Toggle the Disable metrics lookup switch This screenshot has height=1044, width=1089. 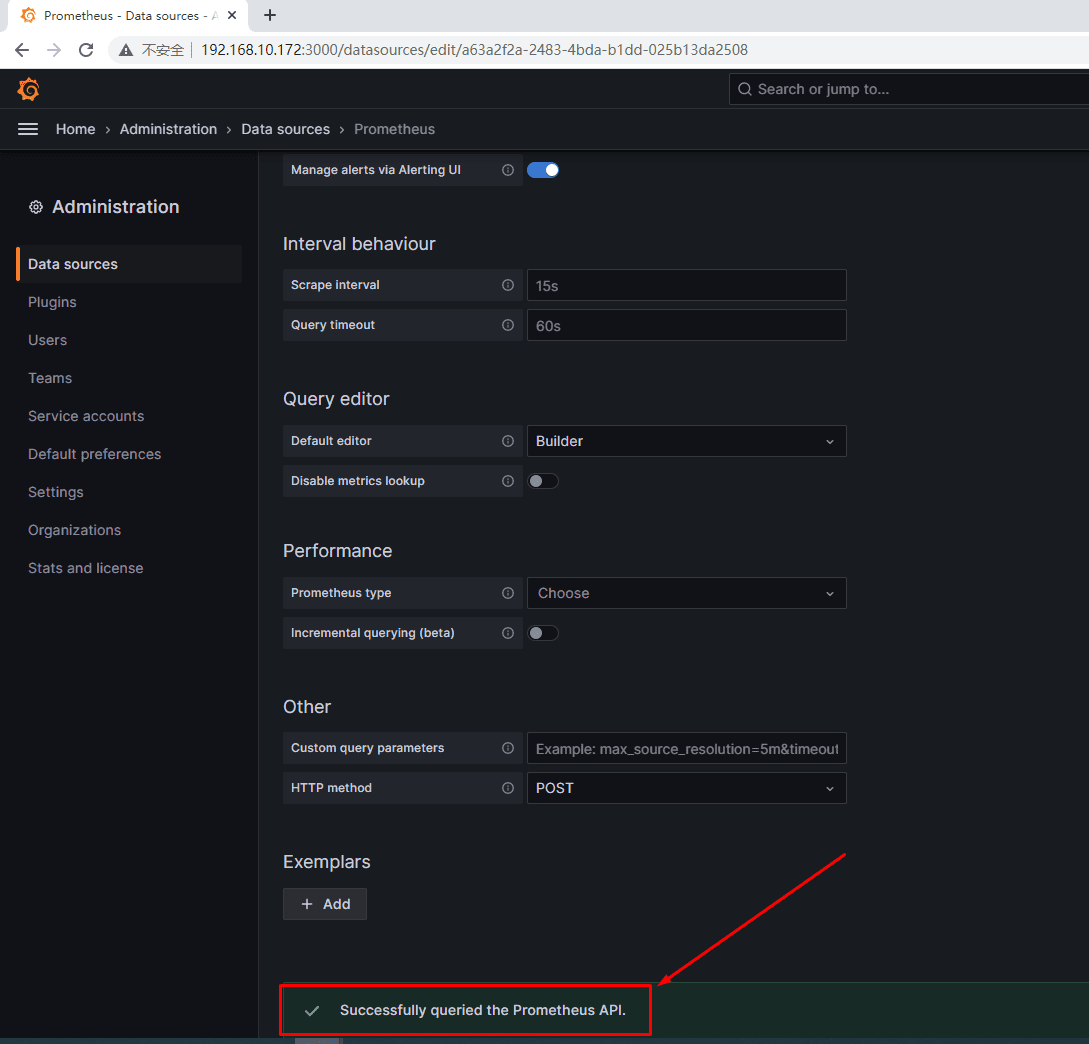point(542,481)
